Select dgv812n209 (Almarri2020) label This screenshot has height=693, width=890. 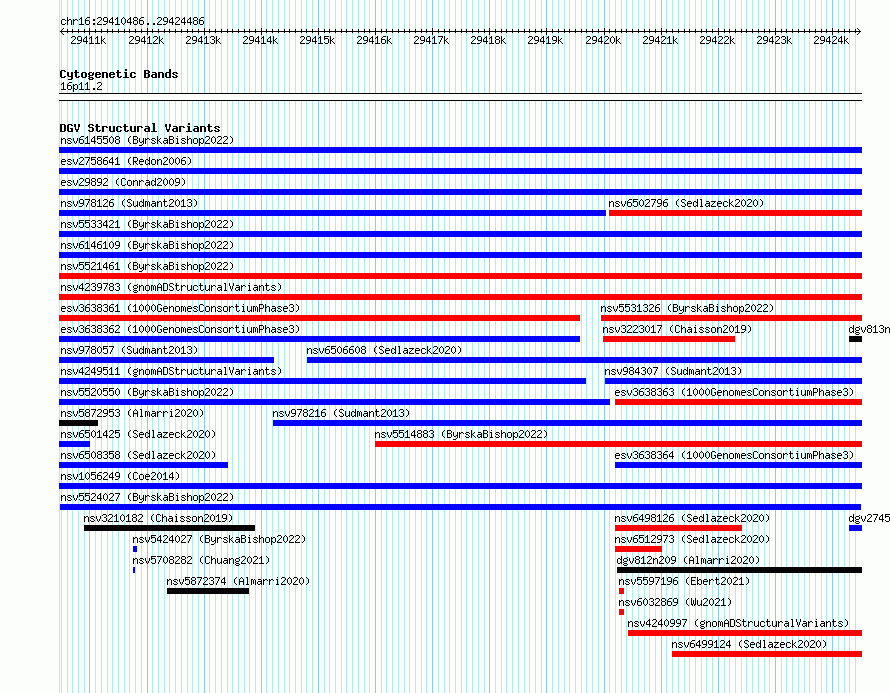pyautogui.click(x=688, y=560)
